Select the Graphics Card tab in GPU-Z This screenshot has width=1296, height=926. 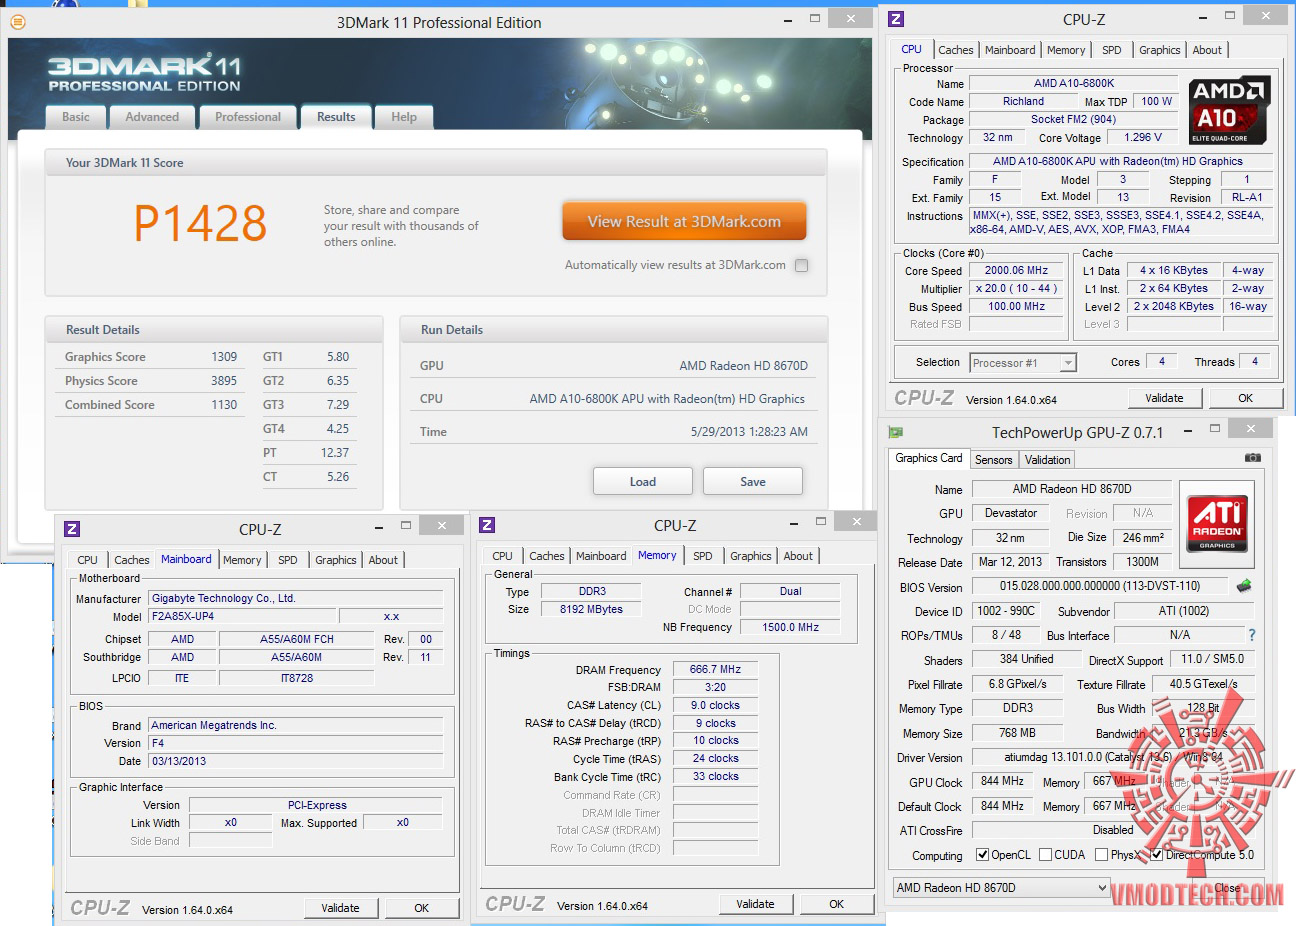tap(929, 458)
